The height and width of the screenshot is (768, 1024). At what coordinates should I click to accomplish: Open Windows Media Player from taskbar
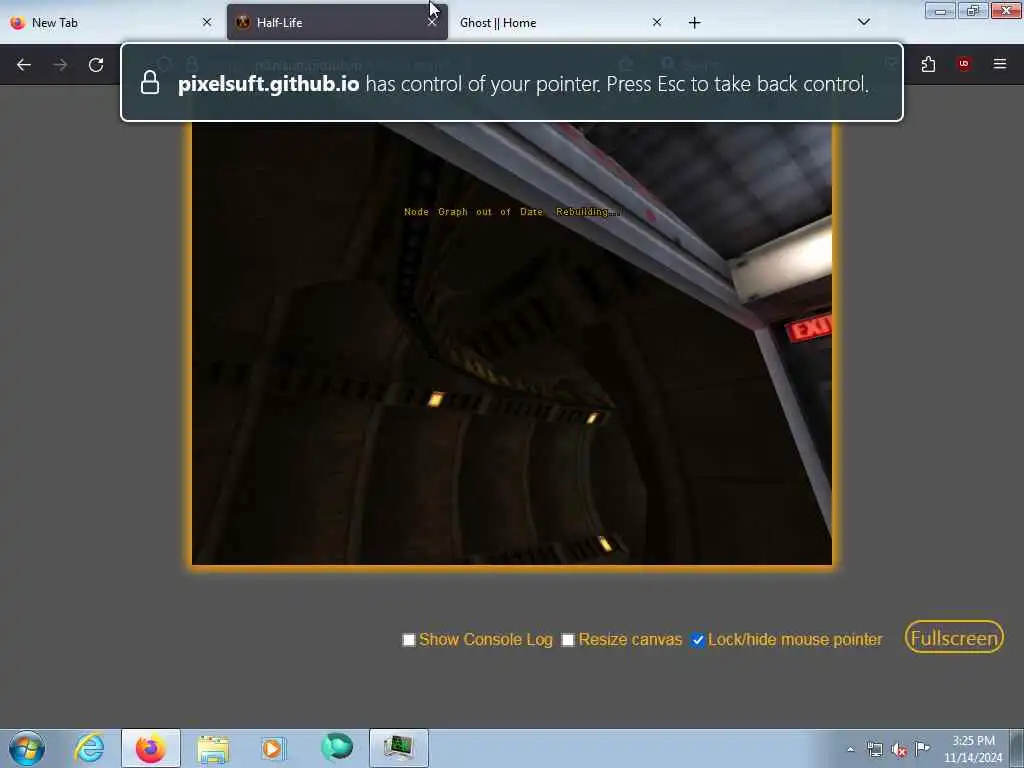273,748
